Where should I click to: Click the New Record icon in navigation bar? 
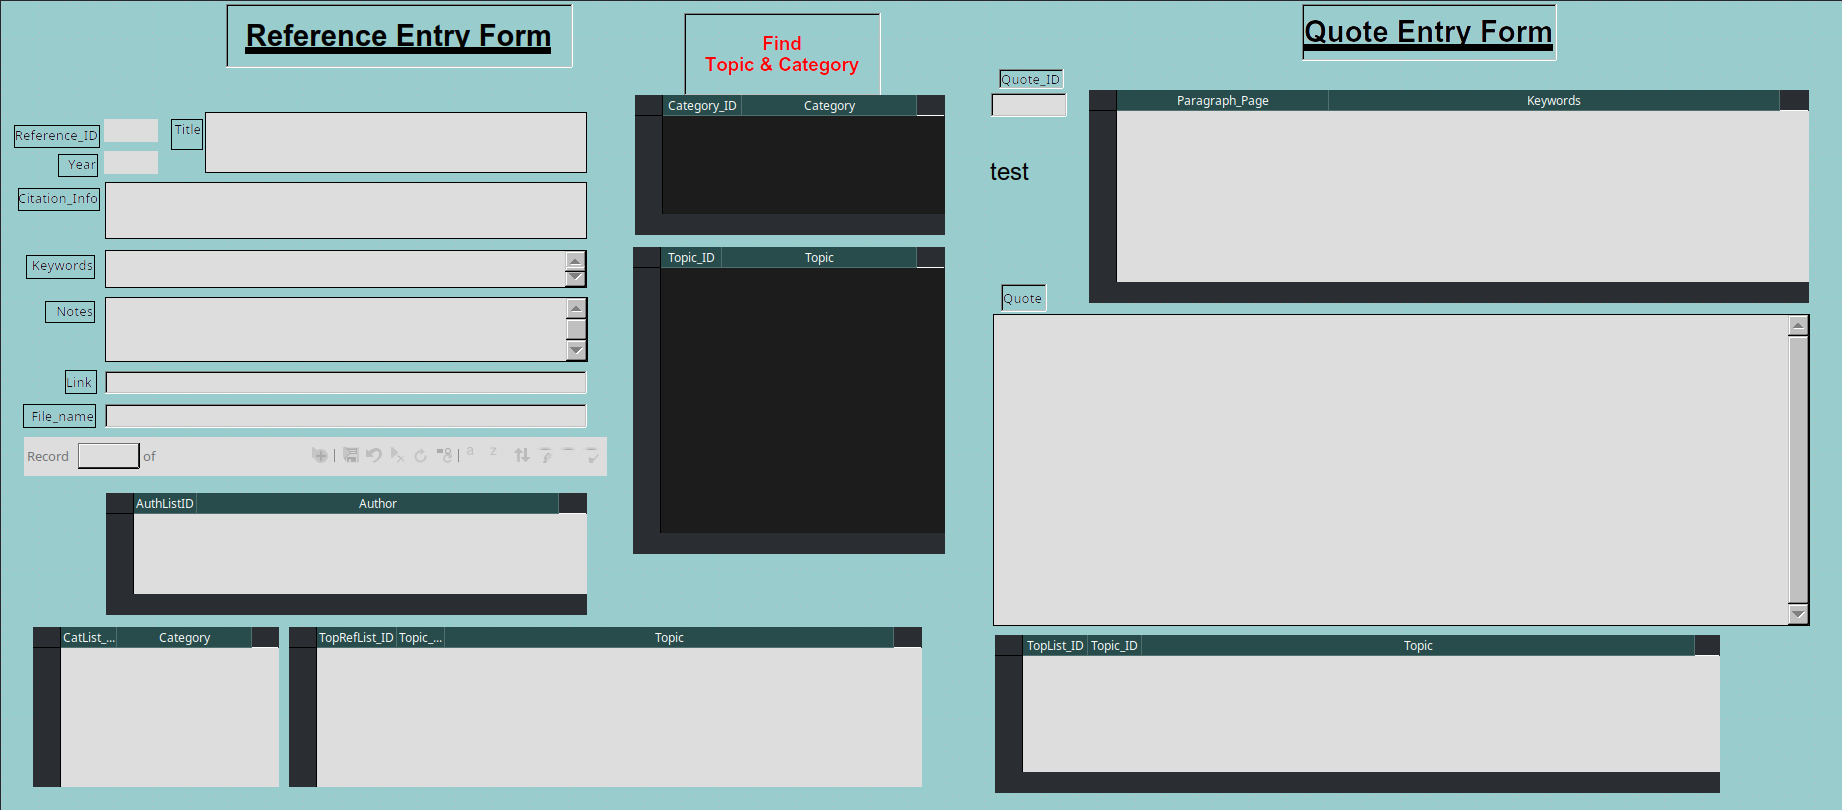pos(320,455)
